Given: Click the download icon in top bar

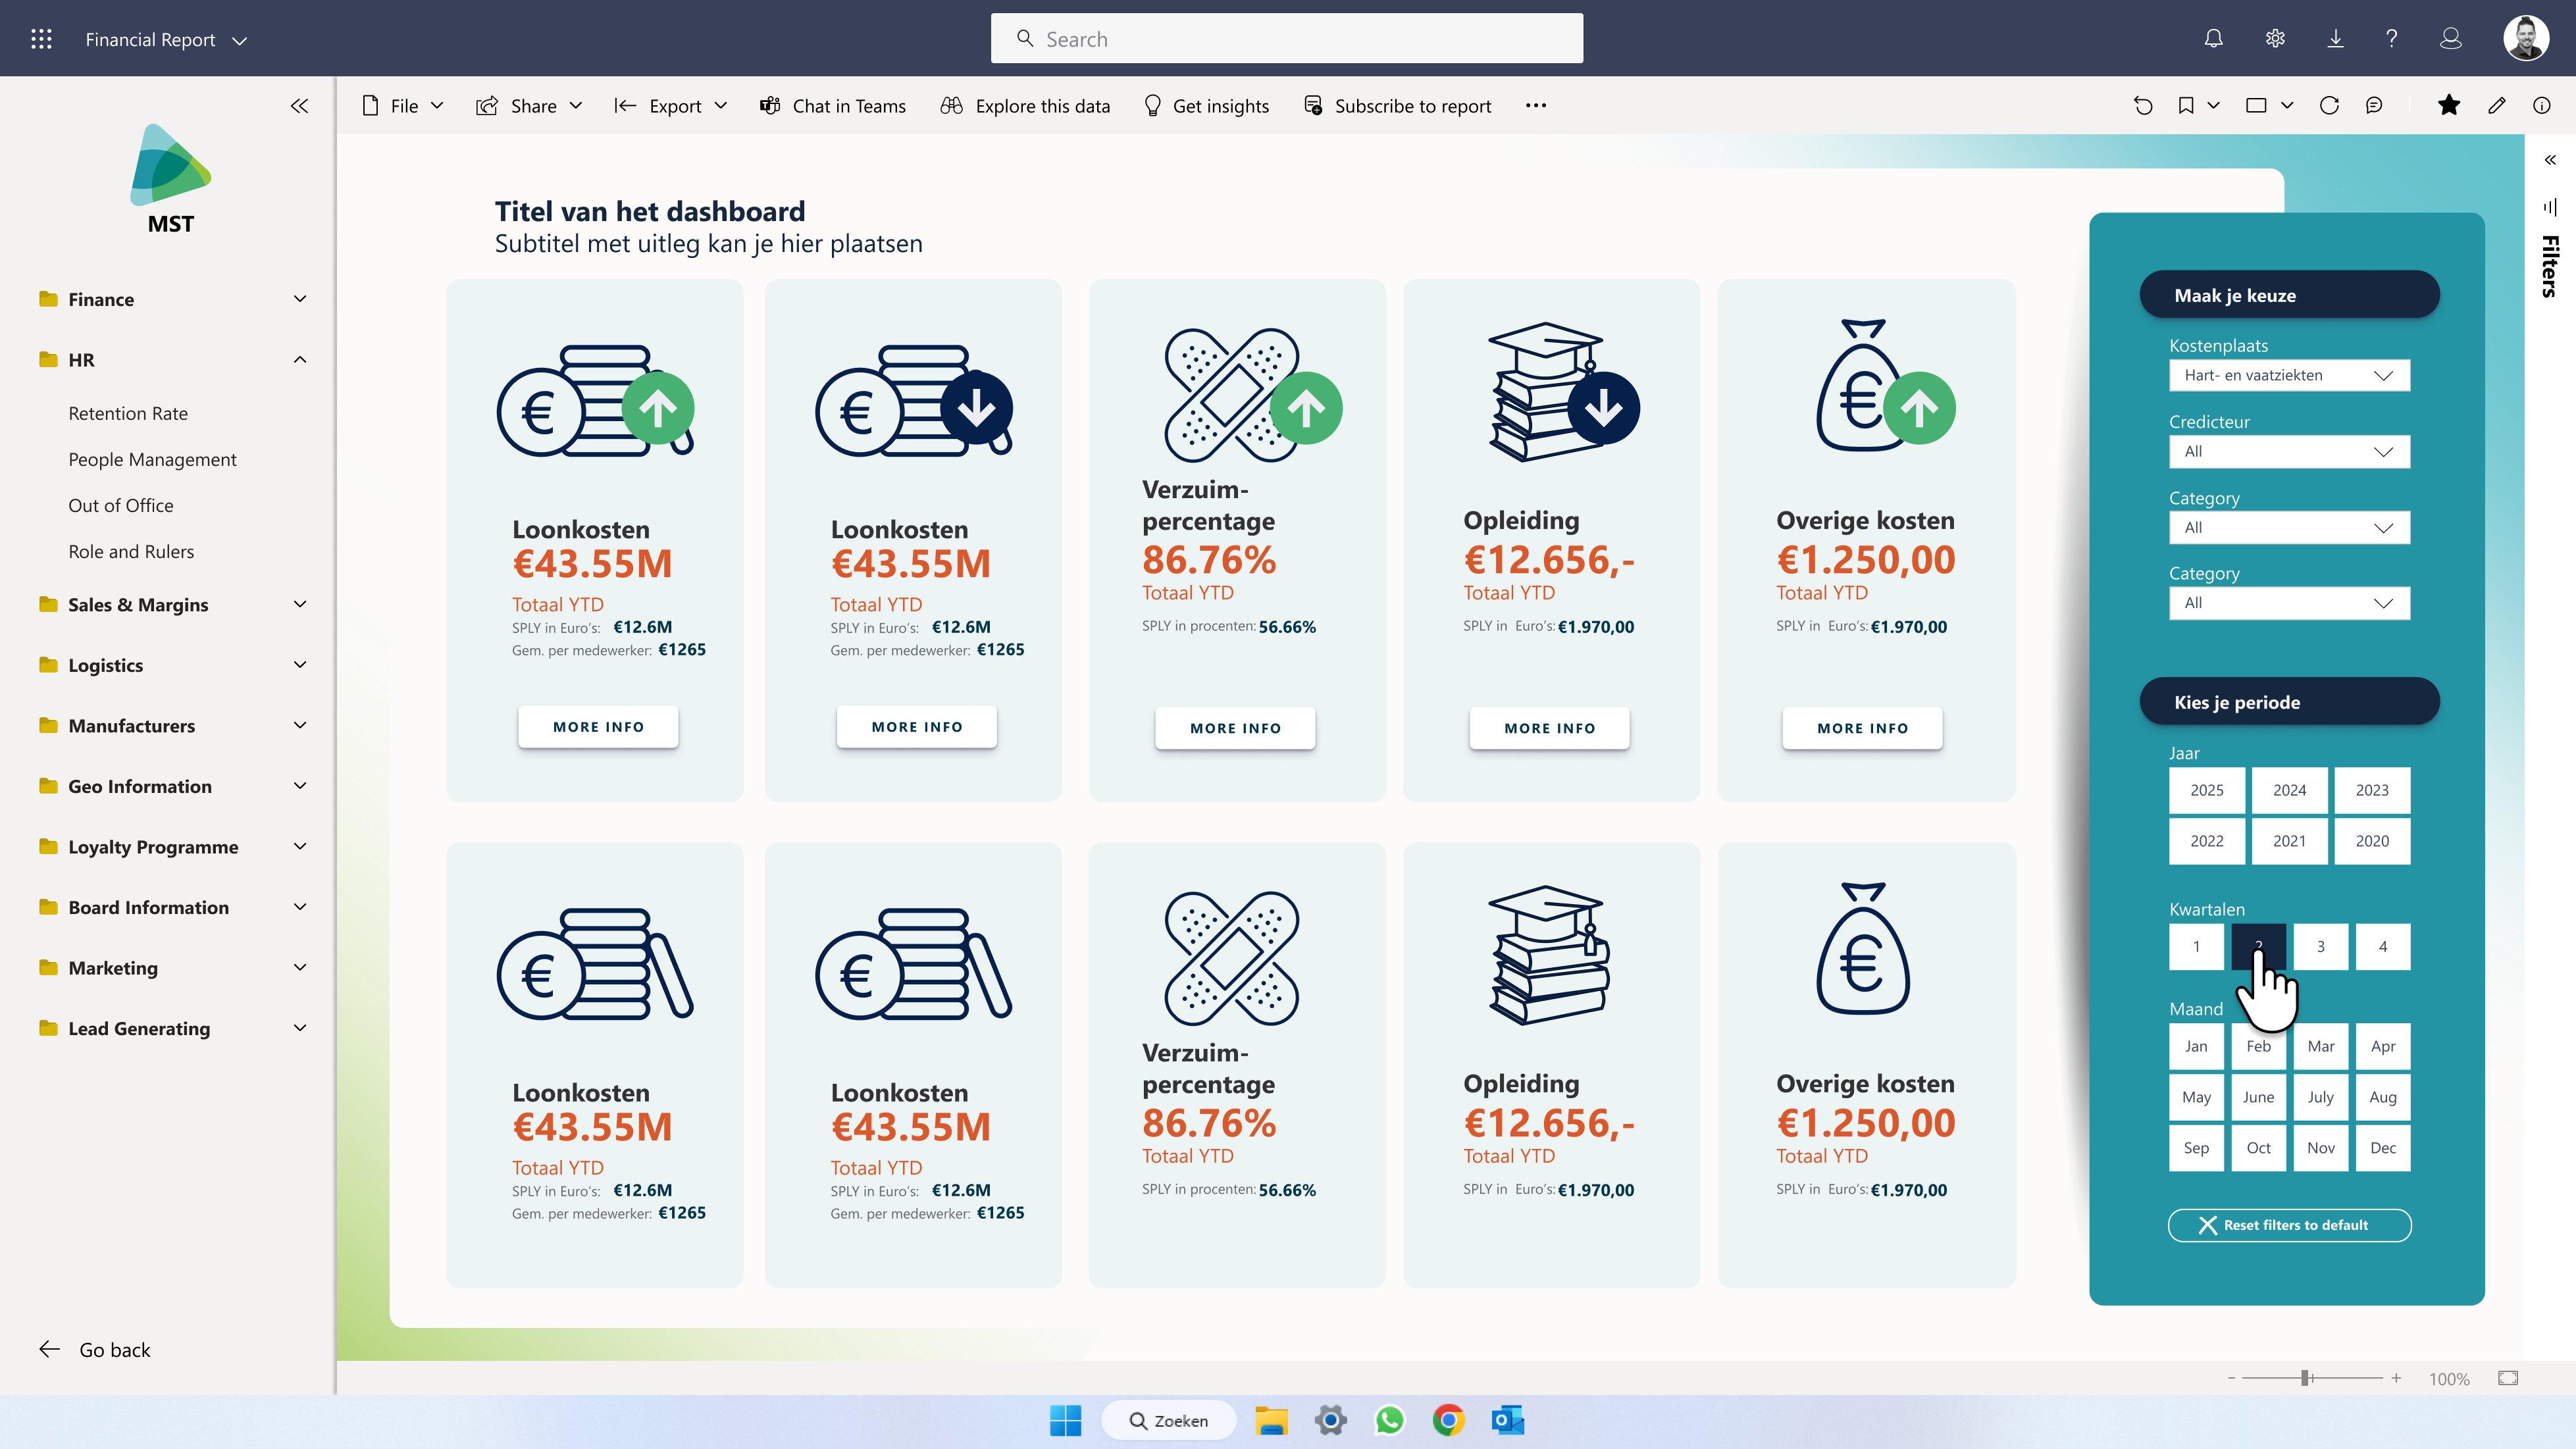Looking at the screenshot, I should tap(2335, 39).
